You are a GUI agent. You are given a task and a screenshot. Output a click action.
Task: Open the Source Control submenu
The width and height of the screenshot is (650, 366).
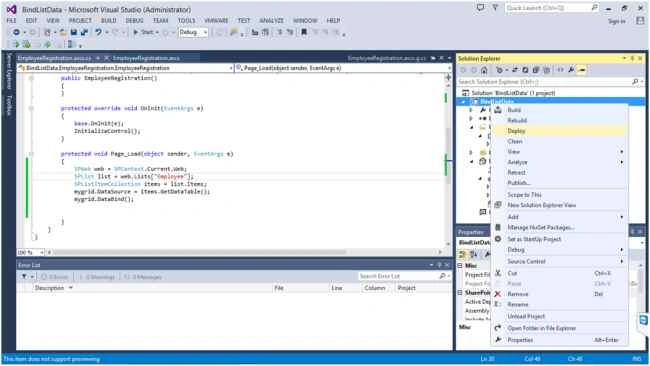coord(559,262)
